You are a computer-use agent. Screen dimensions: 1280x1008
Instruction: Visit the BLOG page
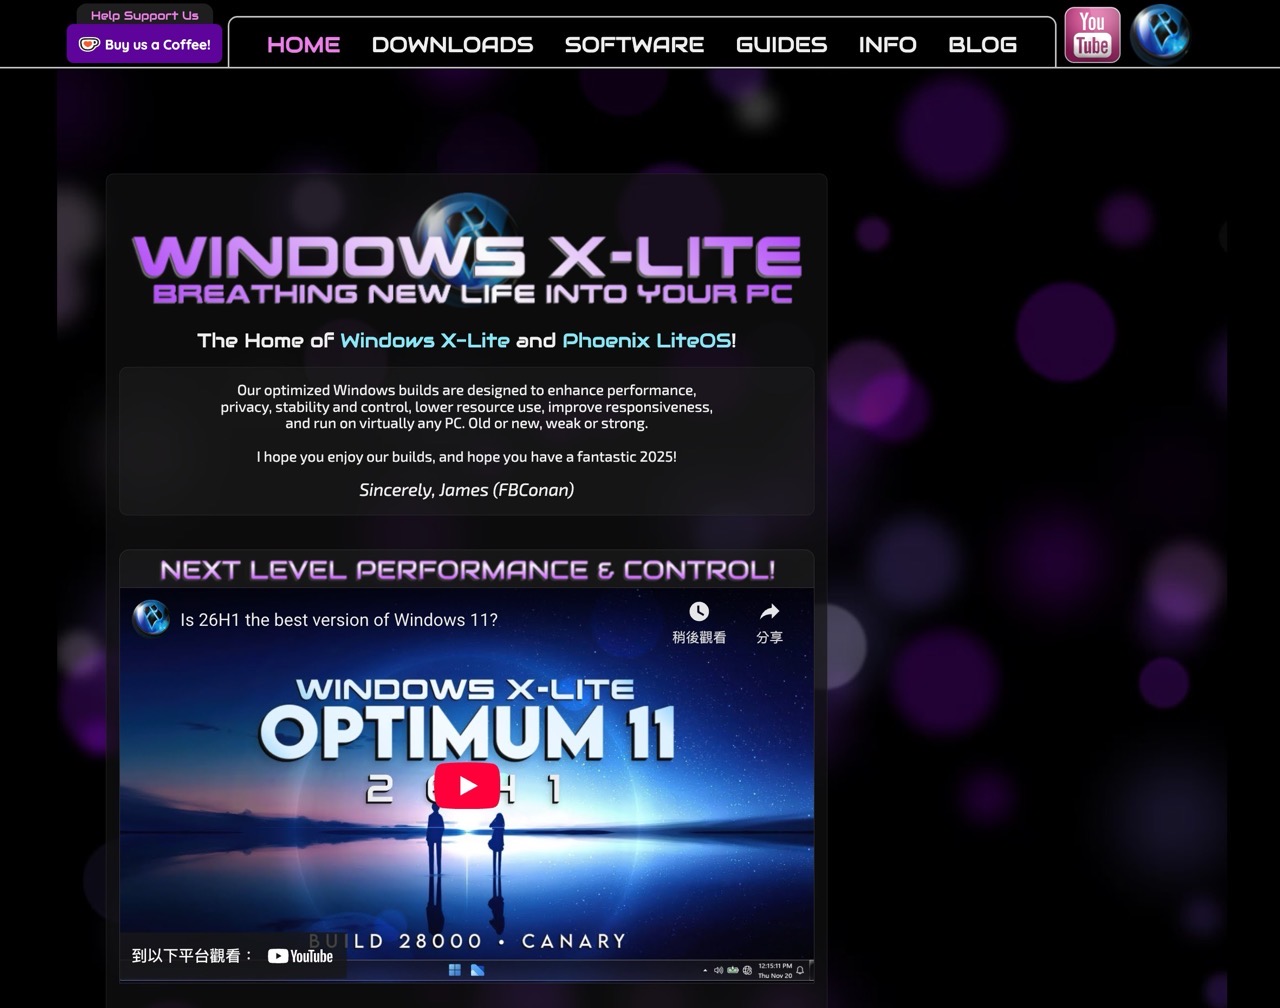click(x=982, y=45)
